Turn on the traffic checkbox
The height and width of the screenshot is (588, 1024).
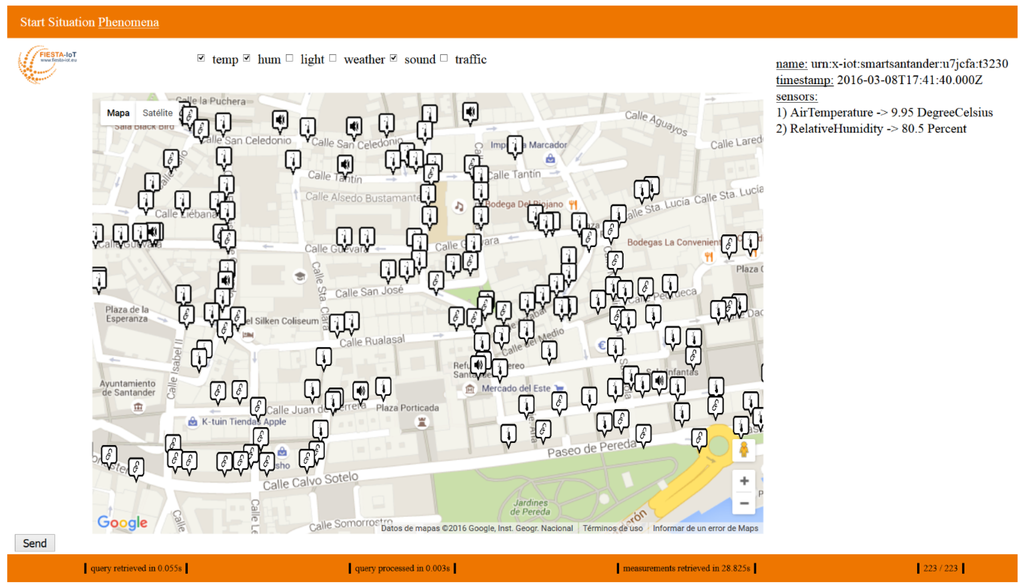444,58
